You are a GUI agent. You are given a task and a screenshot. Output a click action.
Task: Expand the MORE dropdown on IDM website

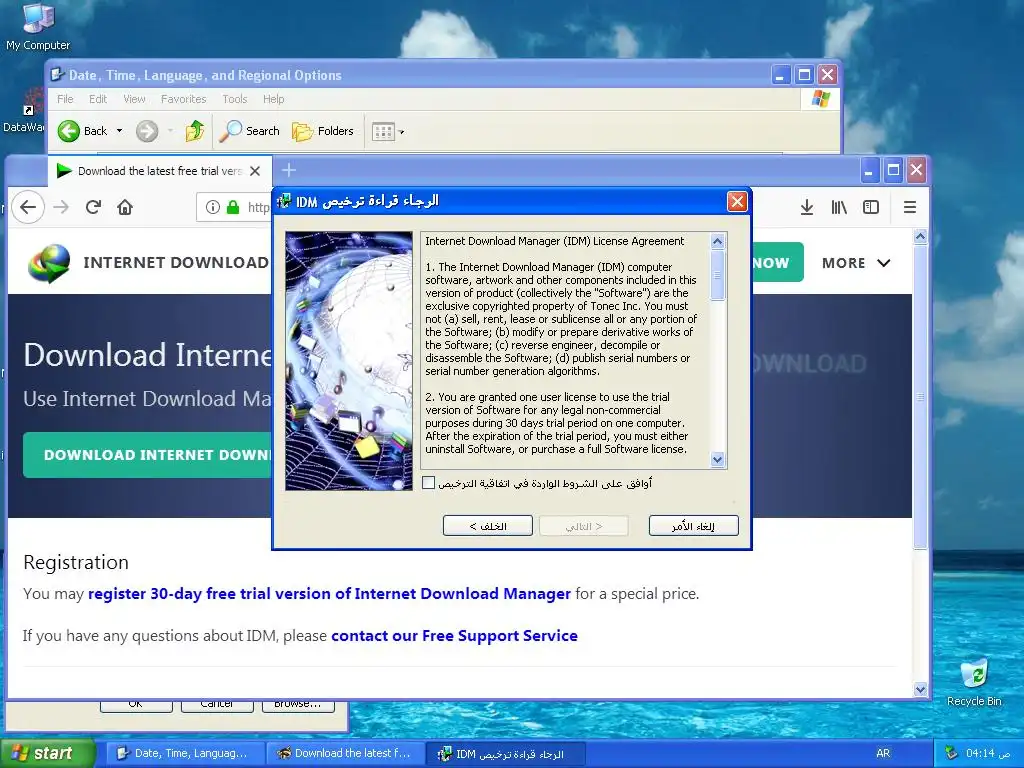856,263
